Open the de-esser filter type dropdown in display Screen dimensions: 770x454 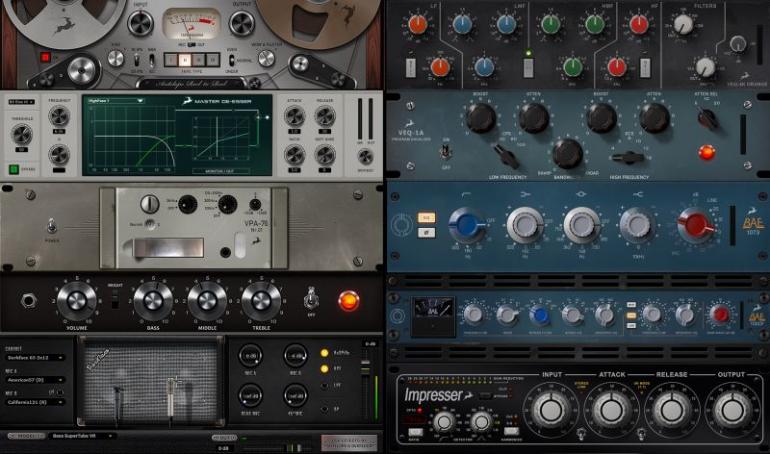point(115,101)
